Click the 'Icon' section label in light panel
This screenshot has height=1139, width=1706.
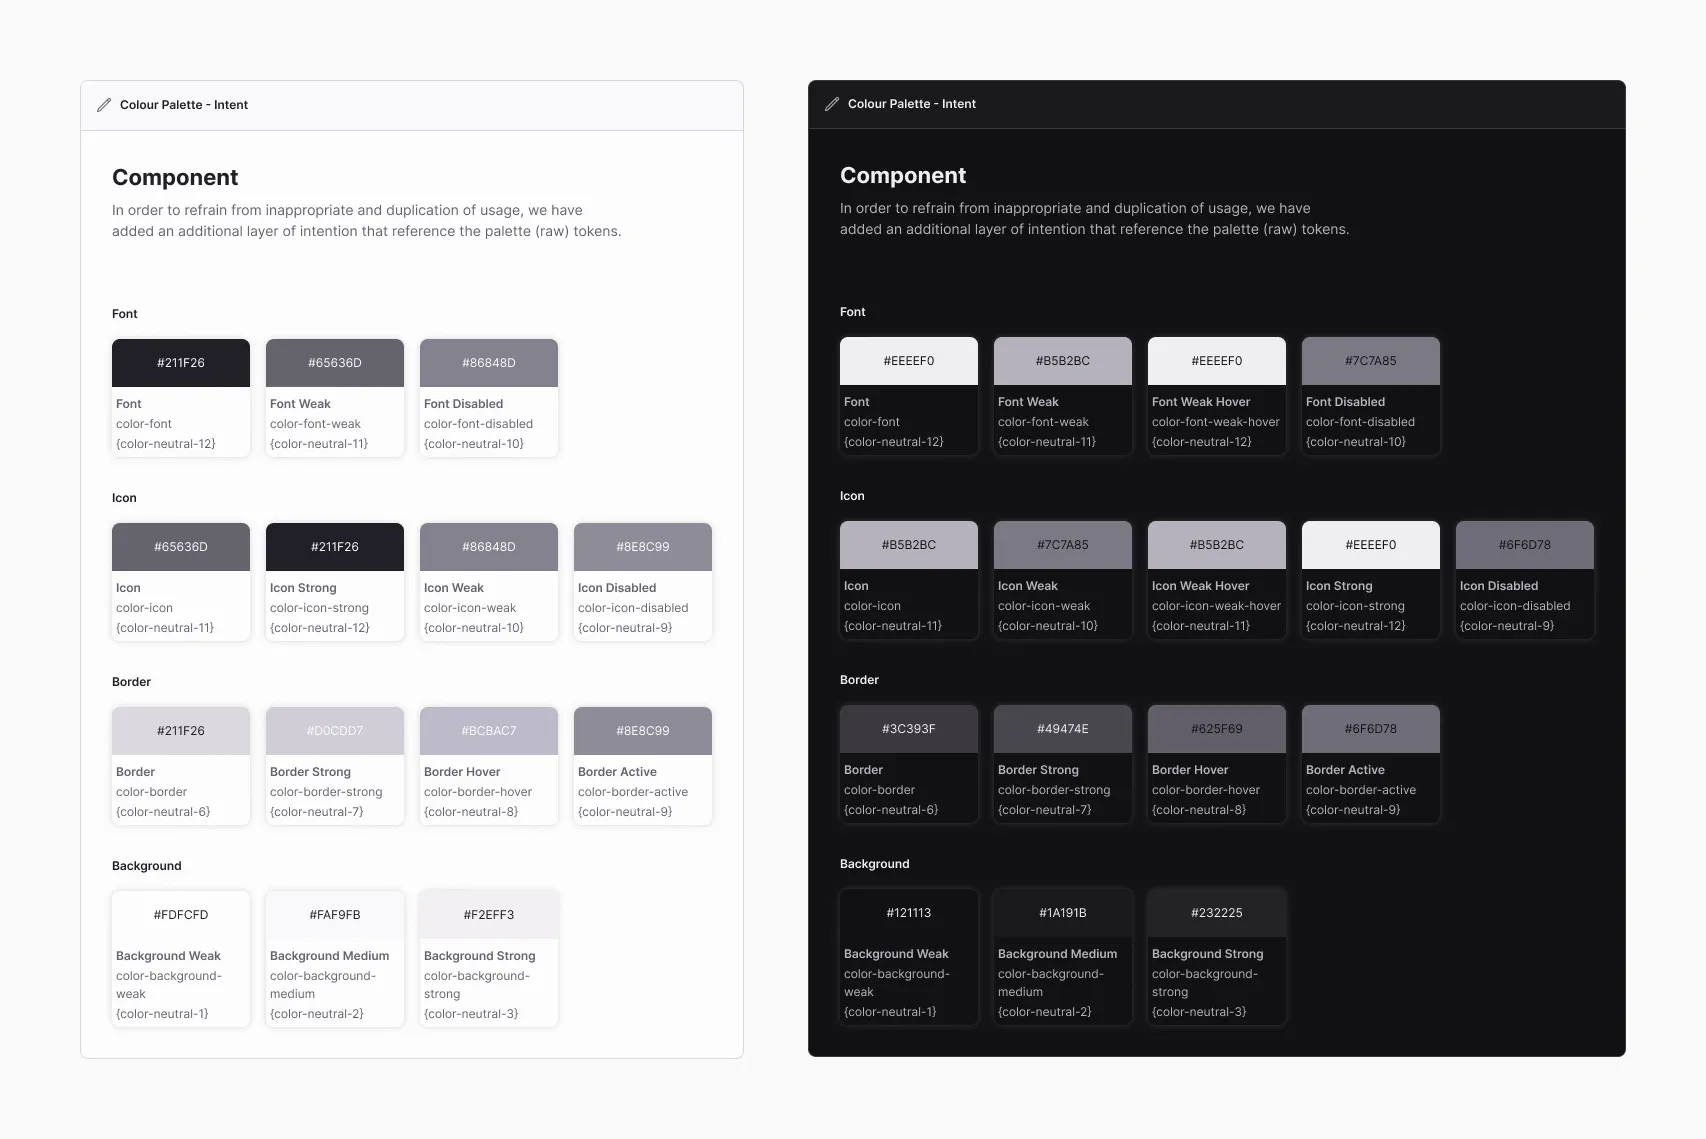[124, 498]
